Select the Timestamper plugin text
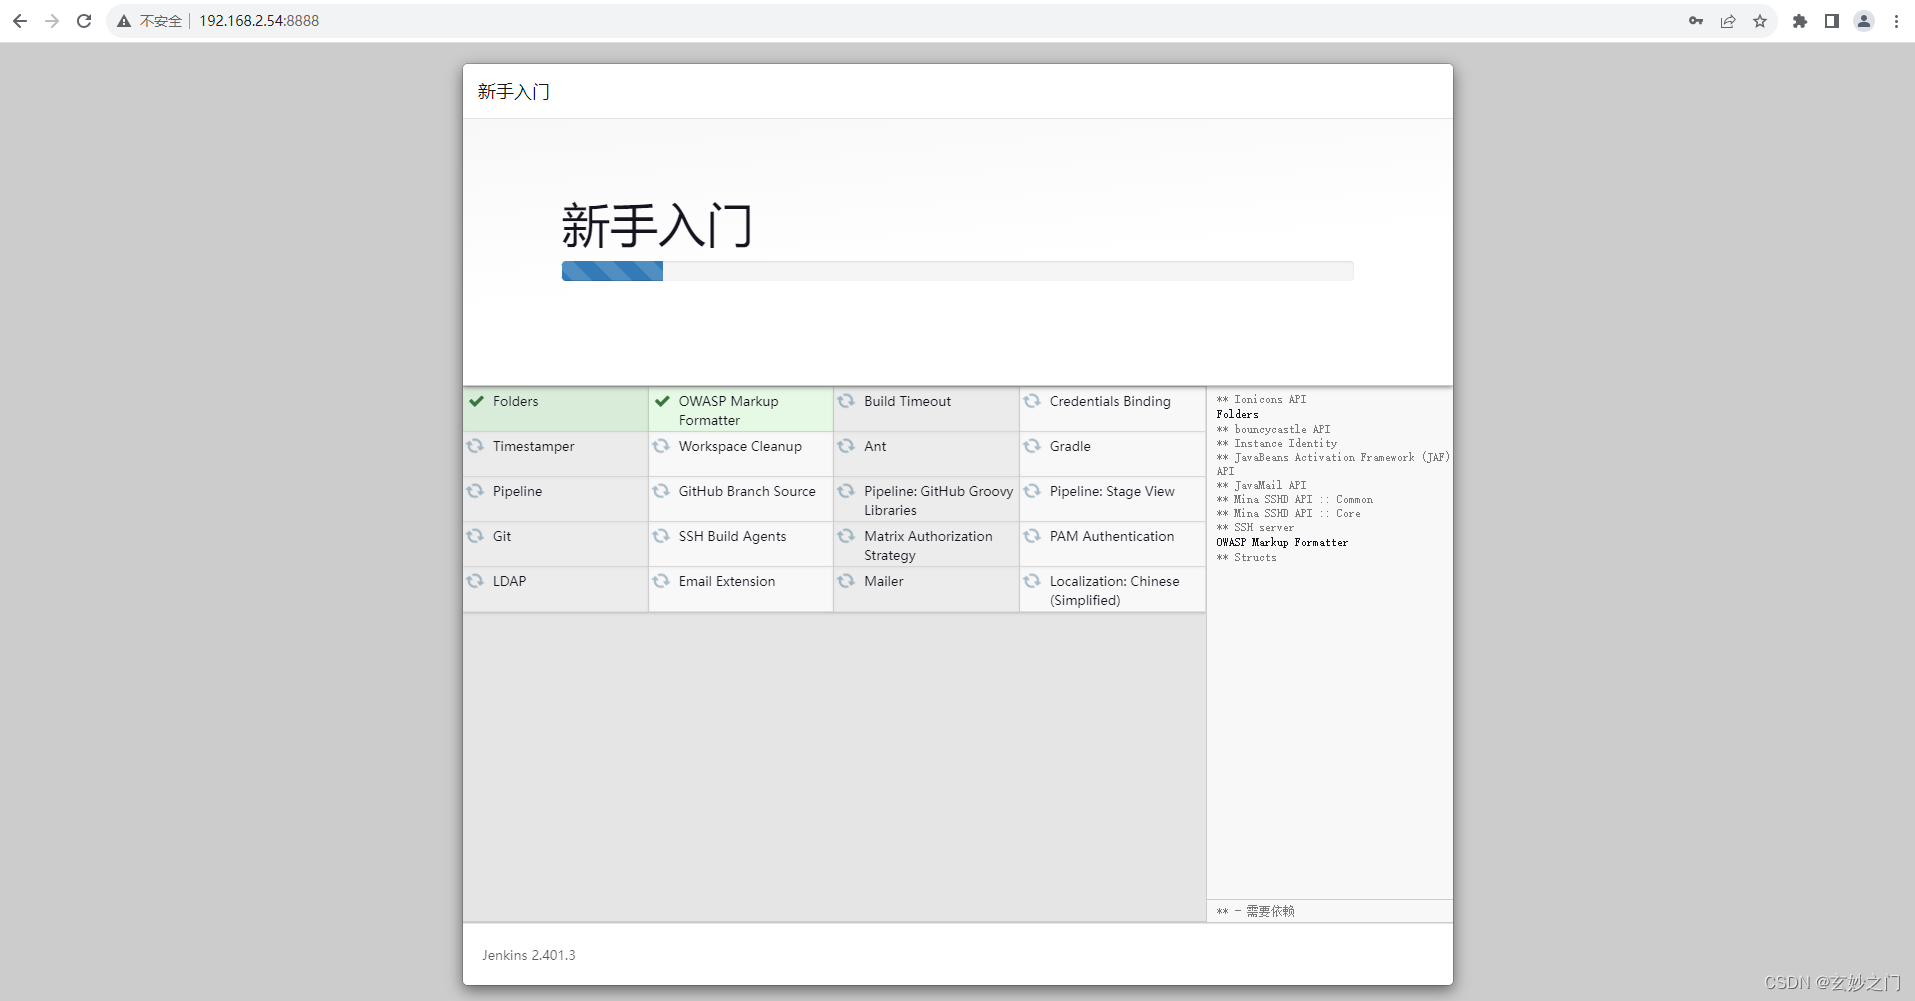The image size is (1915, 1001). [533, 446]
